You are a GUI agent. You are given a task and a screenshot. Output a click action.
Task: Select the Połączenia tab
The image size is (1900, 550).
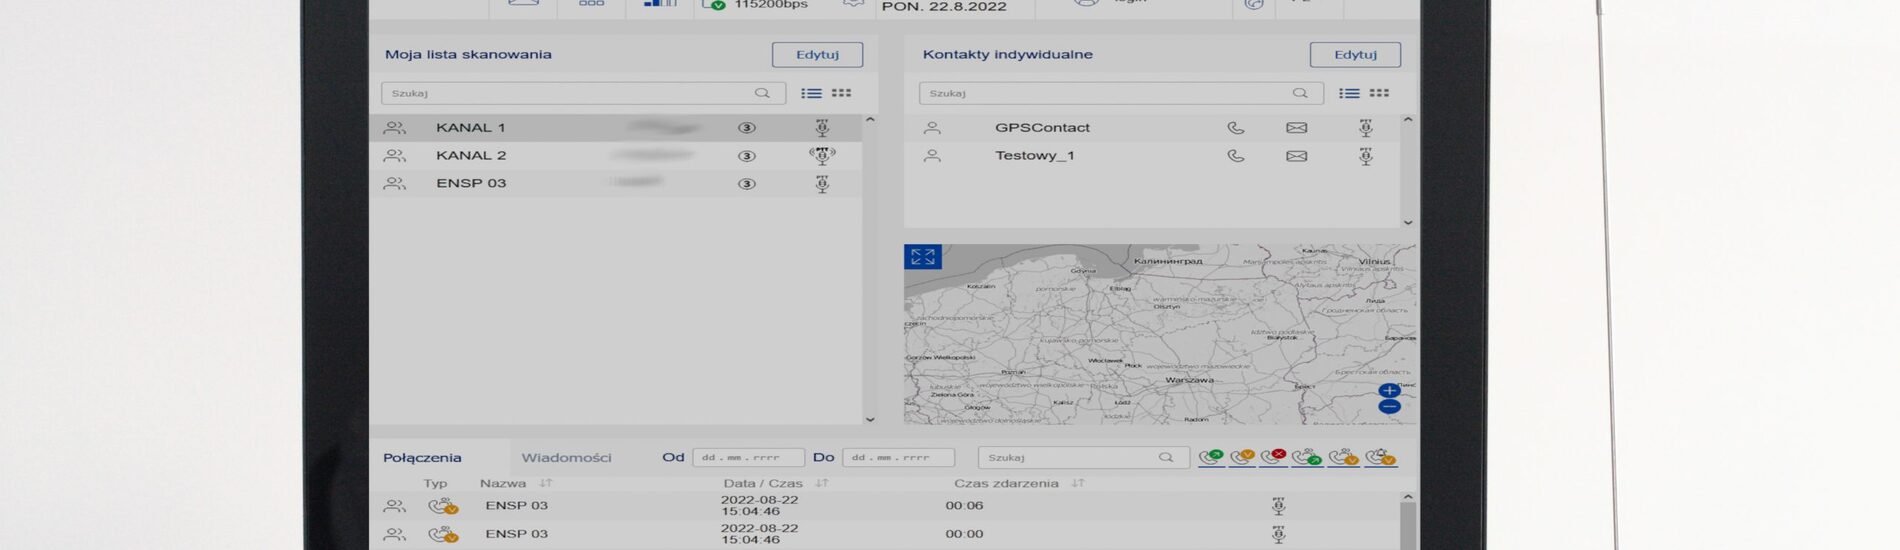point(422,458)
